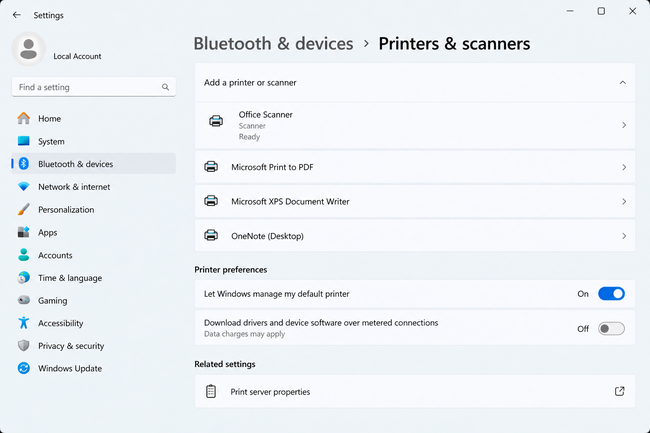Open Windows Update page

[x=94, y=368]
